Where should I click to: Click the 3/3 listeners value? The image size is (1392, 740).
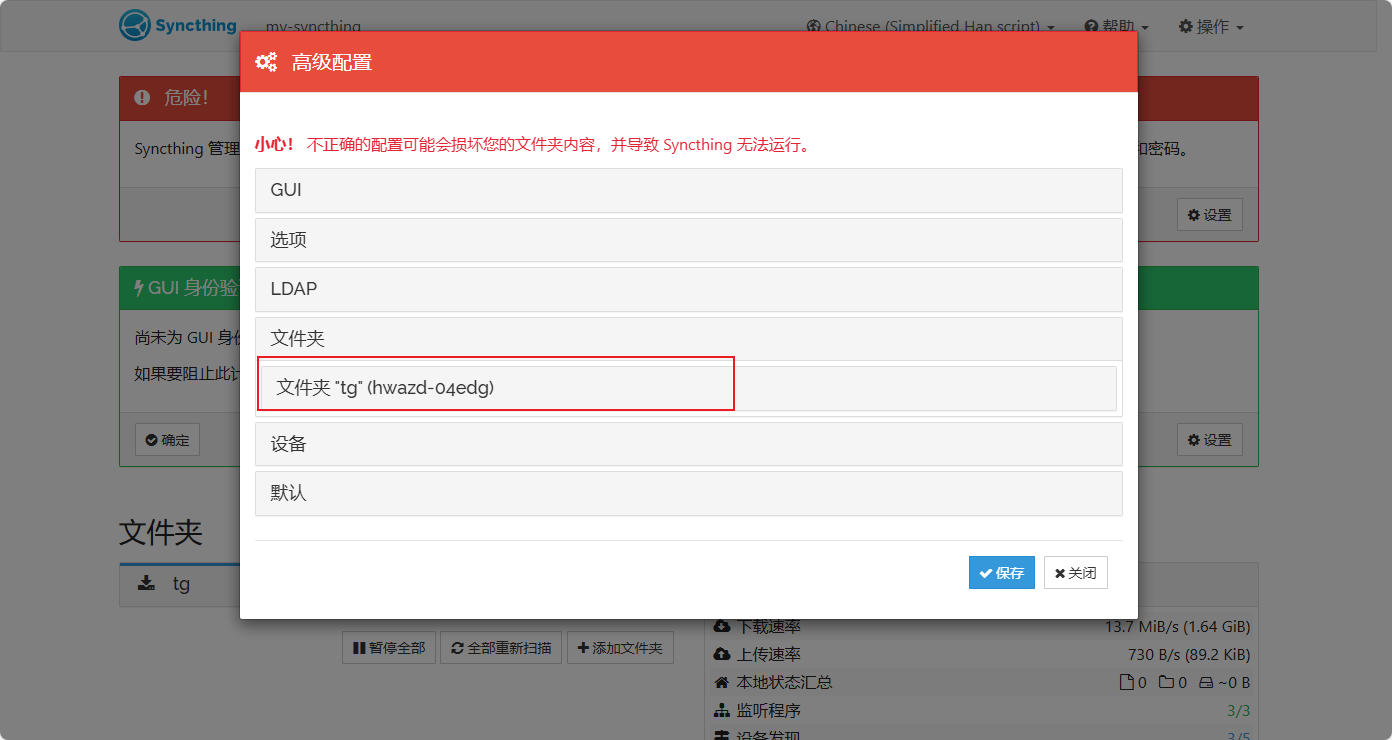tap(1238, 711)
